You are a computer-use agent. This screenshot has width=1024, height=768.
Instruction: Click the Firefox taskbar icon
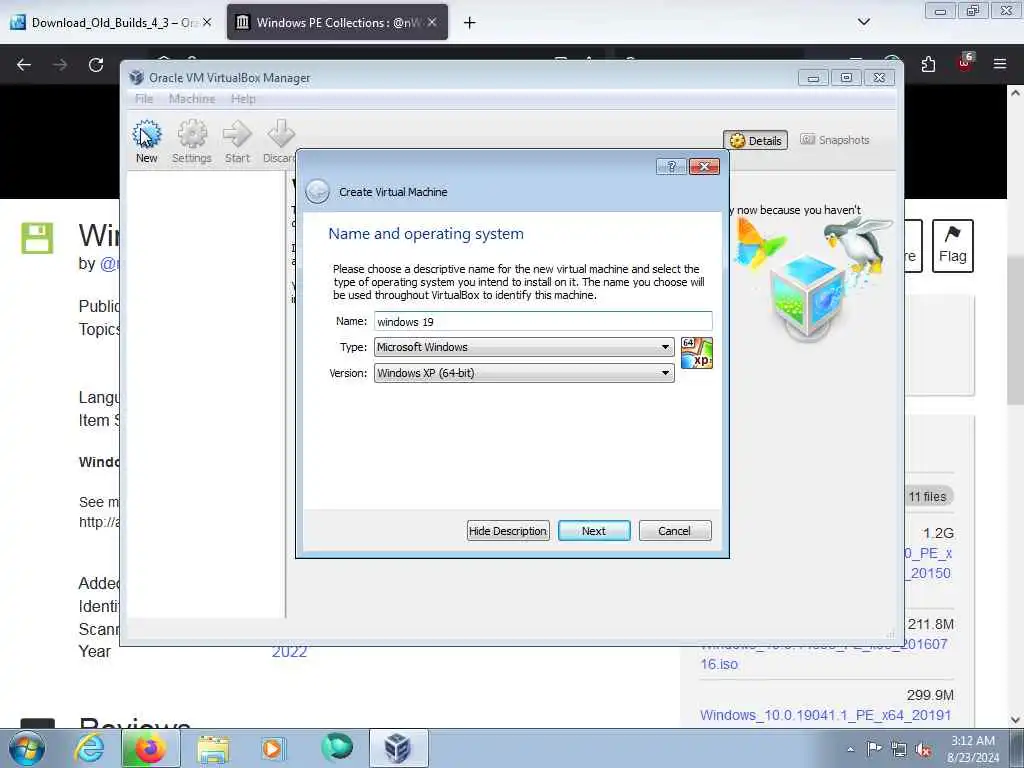point(150,748)
